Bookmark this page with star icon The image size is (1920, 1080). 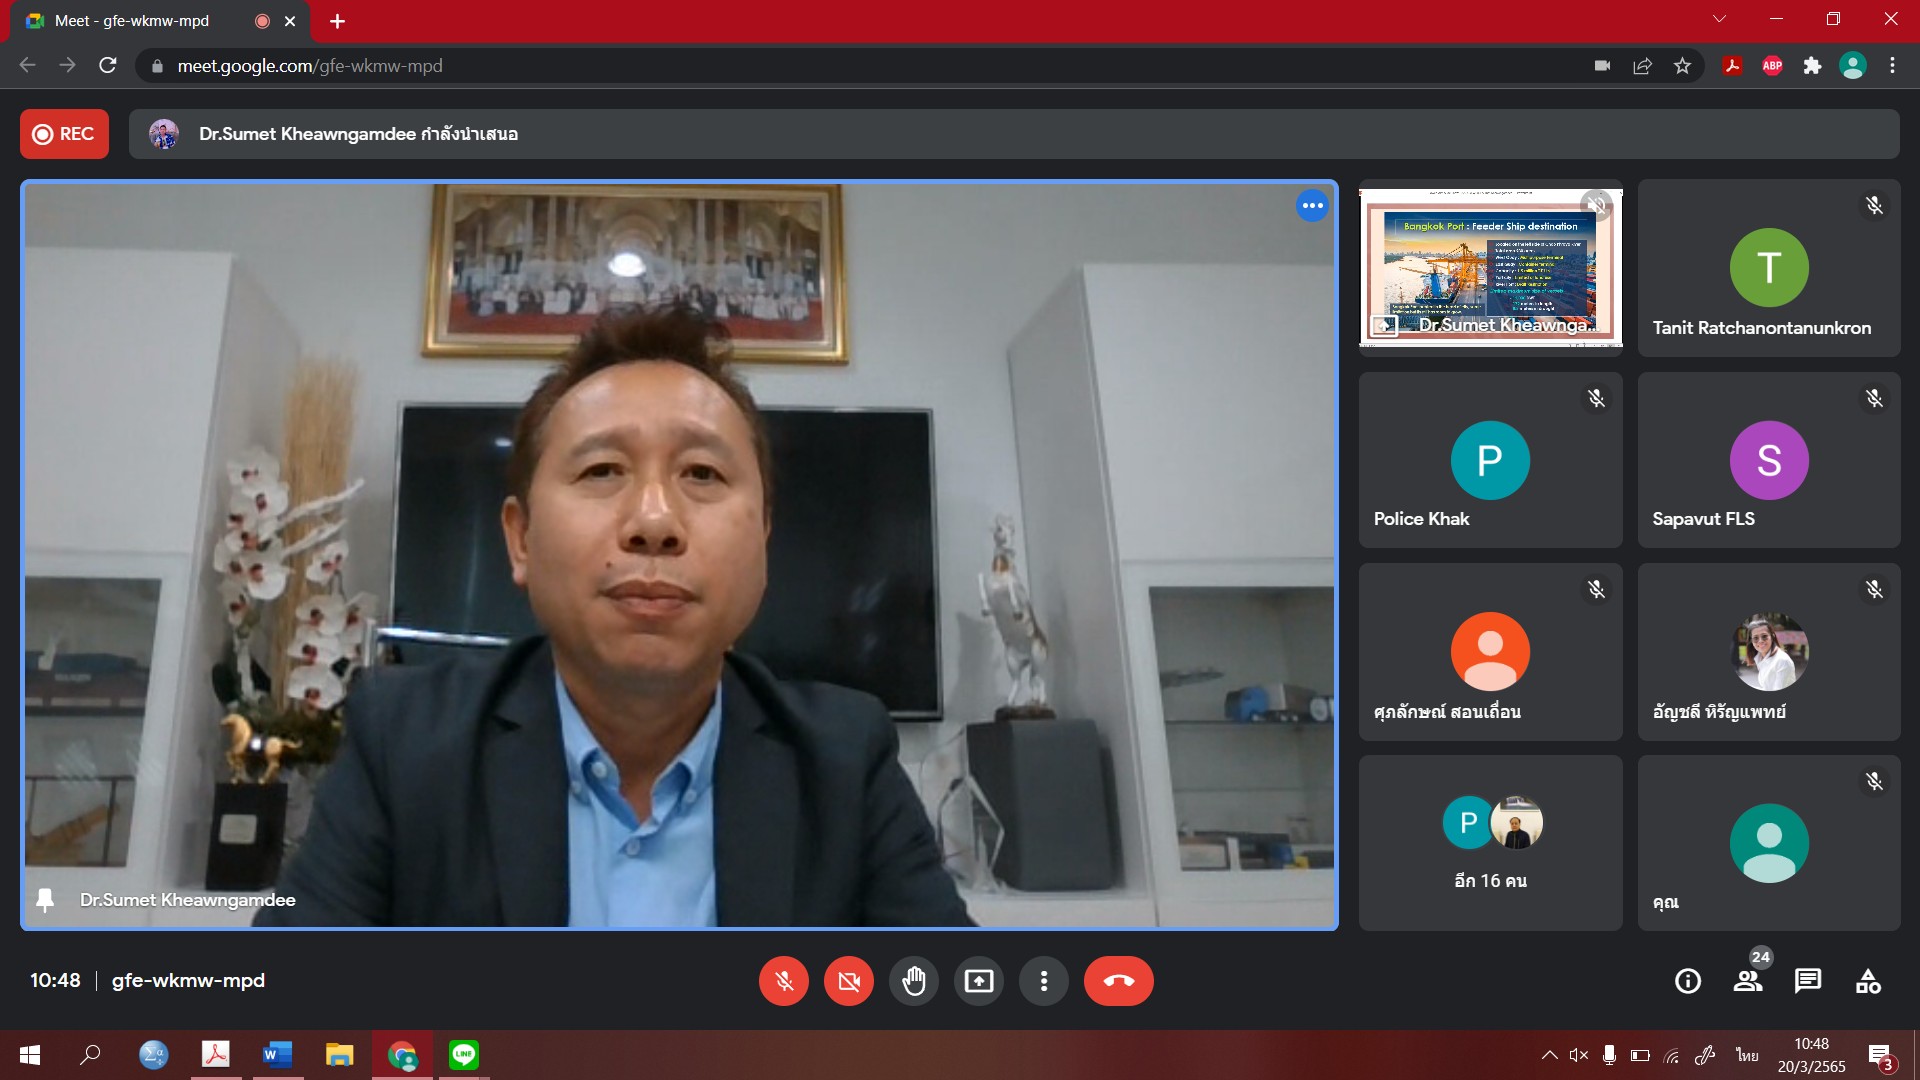pyautogui.click(x=1682, y=66)
